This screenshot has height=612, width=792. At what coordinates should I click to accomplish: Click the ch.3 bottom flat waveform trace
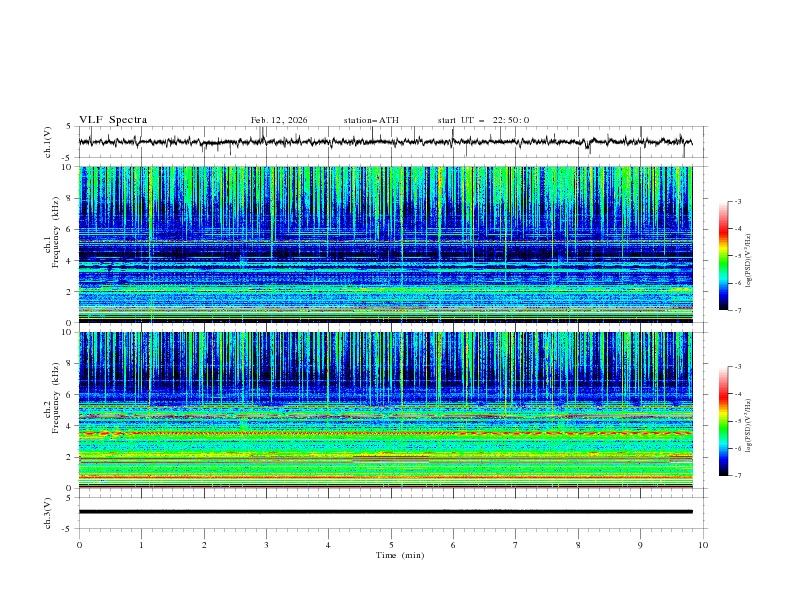point(390,511)
